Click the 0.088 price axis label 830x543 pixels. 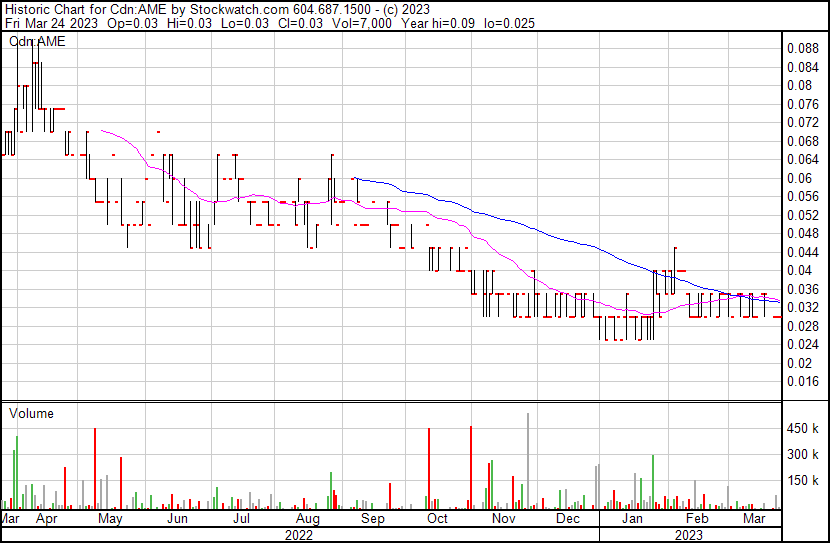click(x=802, y=48)
